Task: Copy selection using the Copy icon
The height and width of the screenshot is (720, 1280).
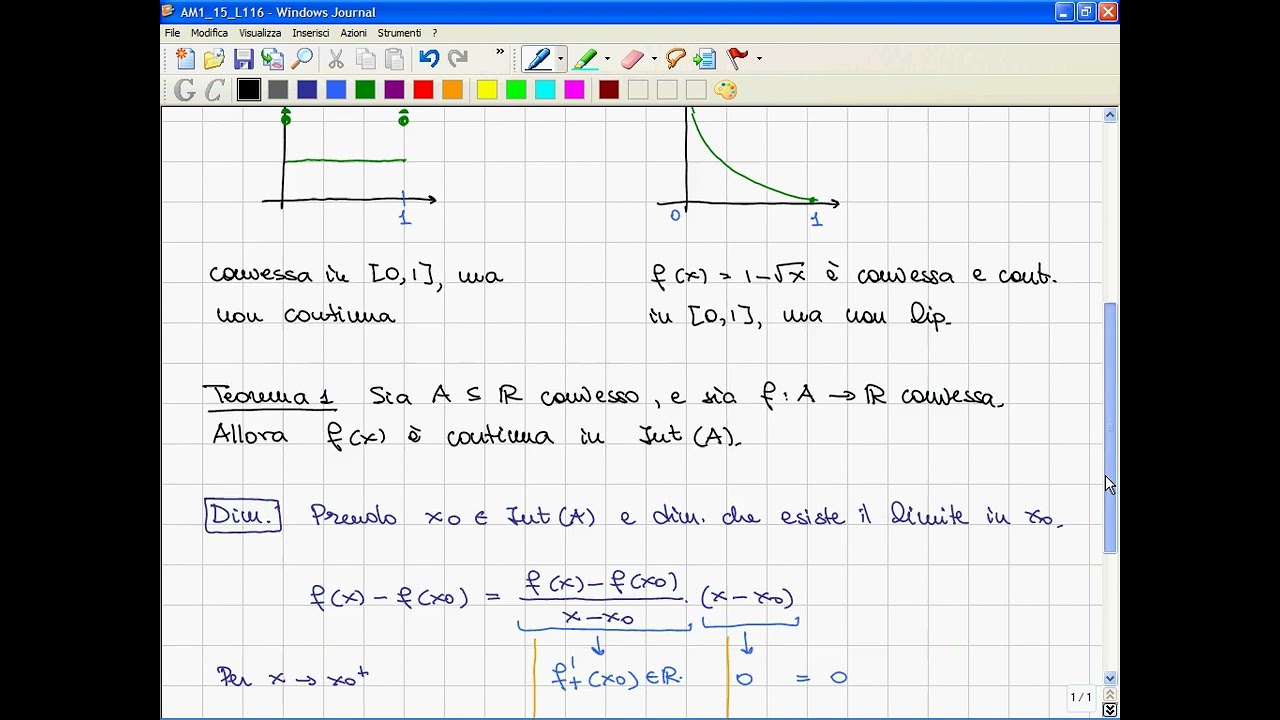Action: click(365, 59)
